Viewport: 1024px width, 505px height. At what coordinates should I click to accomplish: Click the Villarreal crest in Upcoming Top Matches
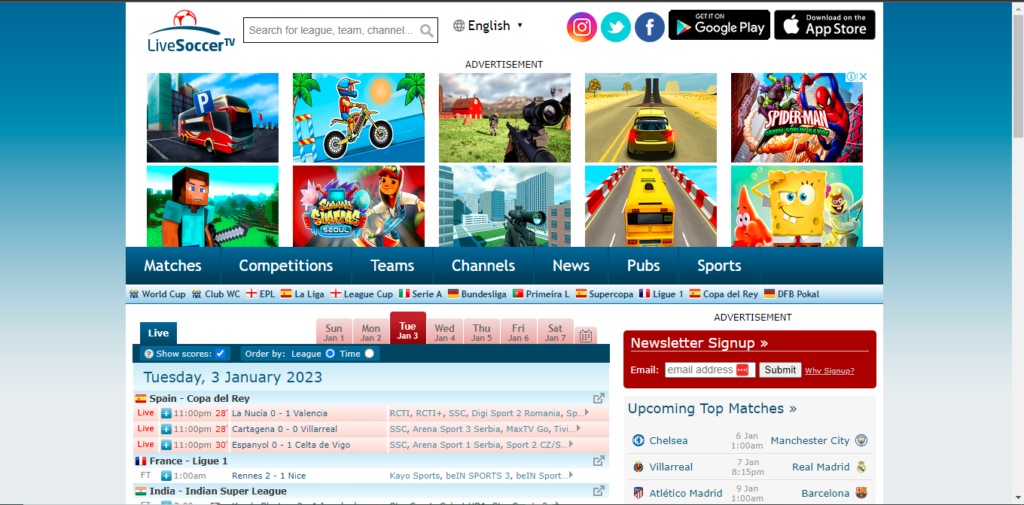point(638,467)
